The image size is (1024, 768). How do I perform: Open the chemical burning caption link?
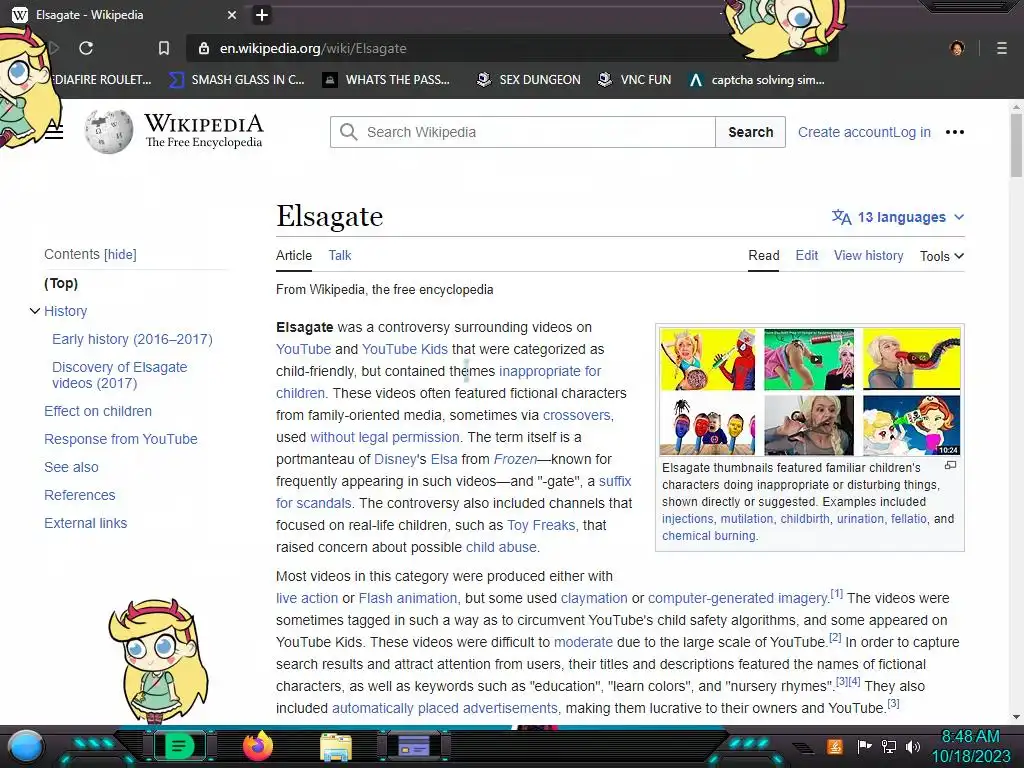click(x=709, y=536)
